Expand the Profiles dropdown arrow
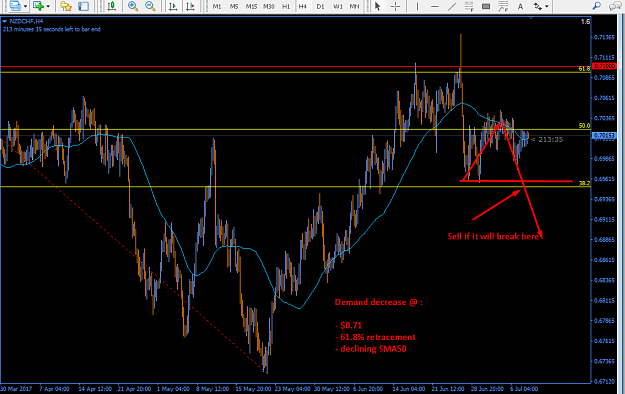Viewport: 625px width, 394px height. tap(25, 6)
